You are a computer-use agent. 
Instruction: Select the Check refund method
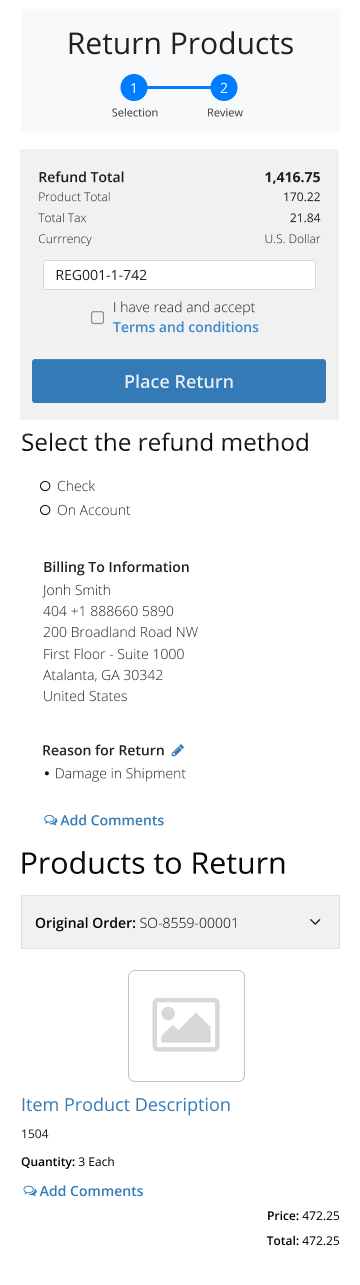[45, 486]
